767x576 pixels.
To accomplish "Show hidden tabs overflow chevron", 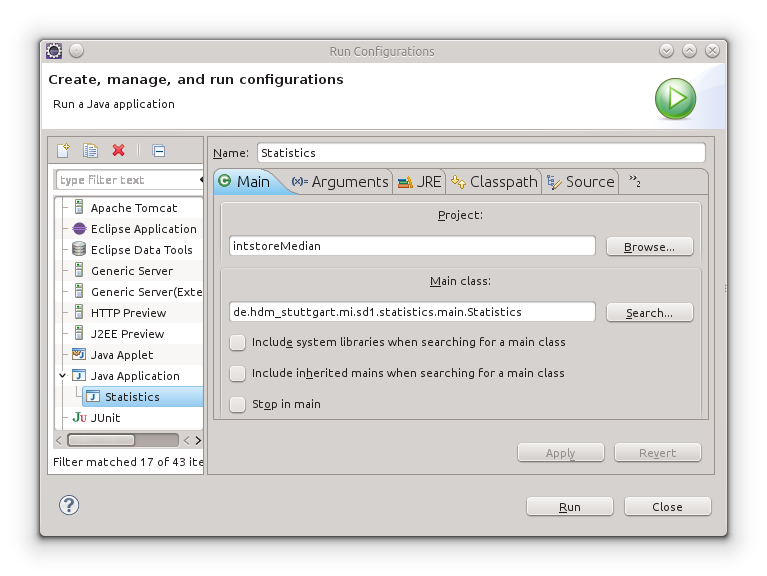I will 634,182.
